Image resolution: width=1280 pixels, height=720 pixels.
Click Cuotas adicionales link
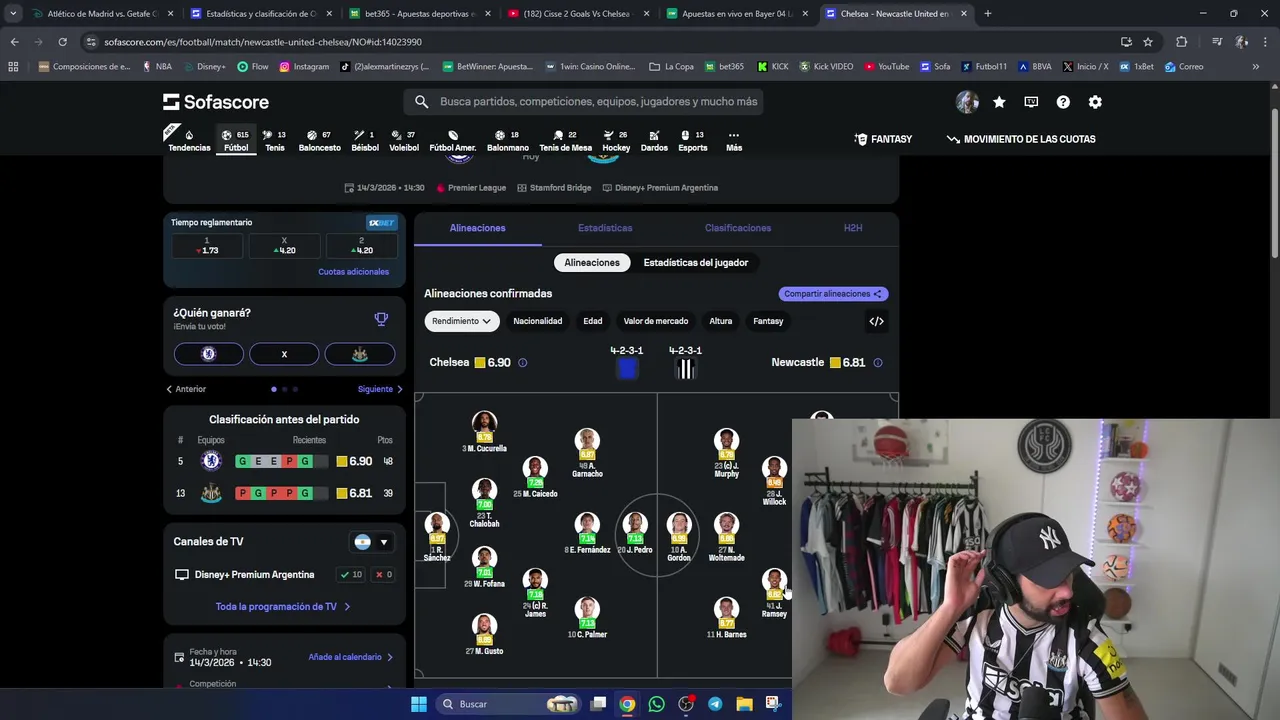353,272
